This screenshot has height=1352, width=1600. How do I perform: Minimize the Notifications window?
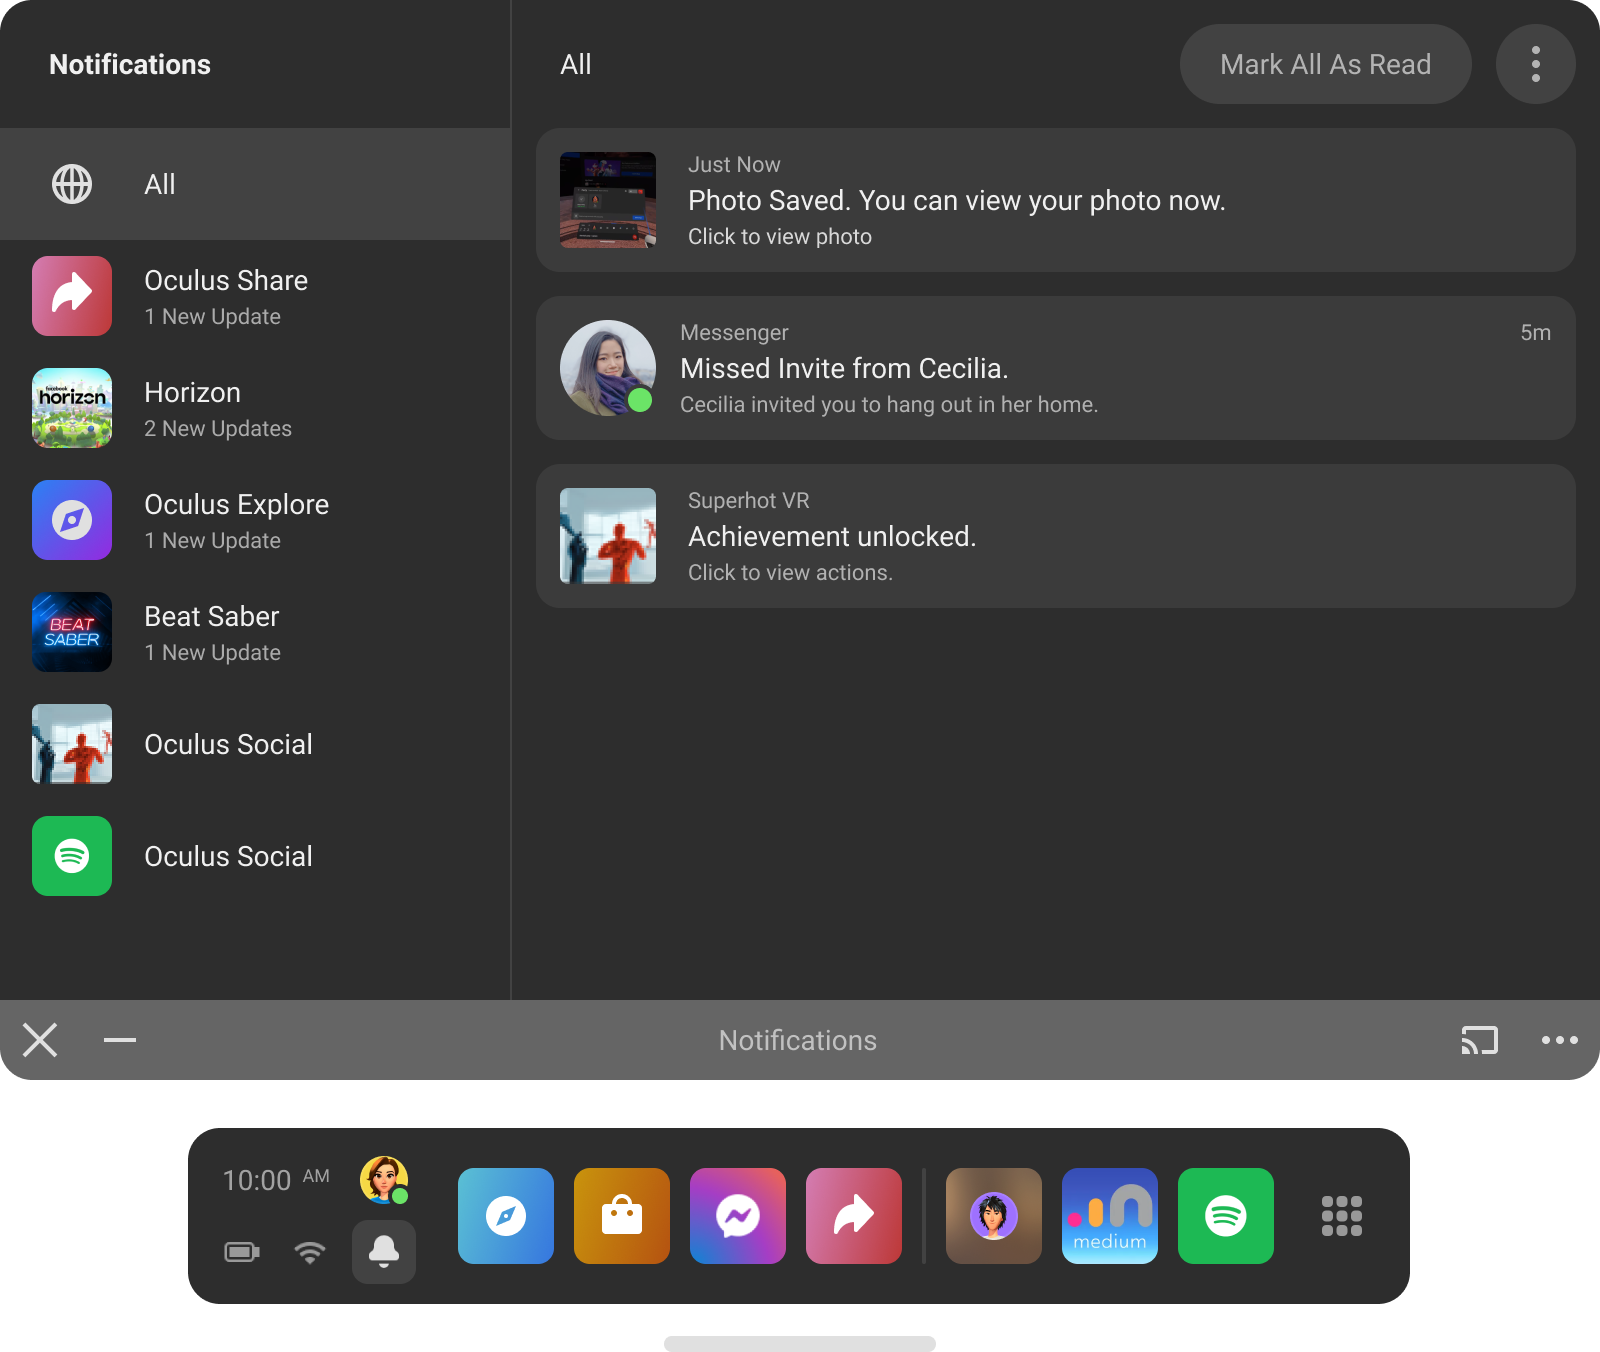click(120, 1040)
